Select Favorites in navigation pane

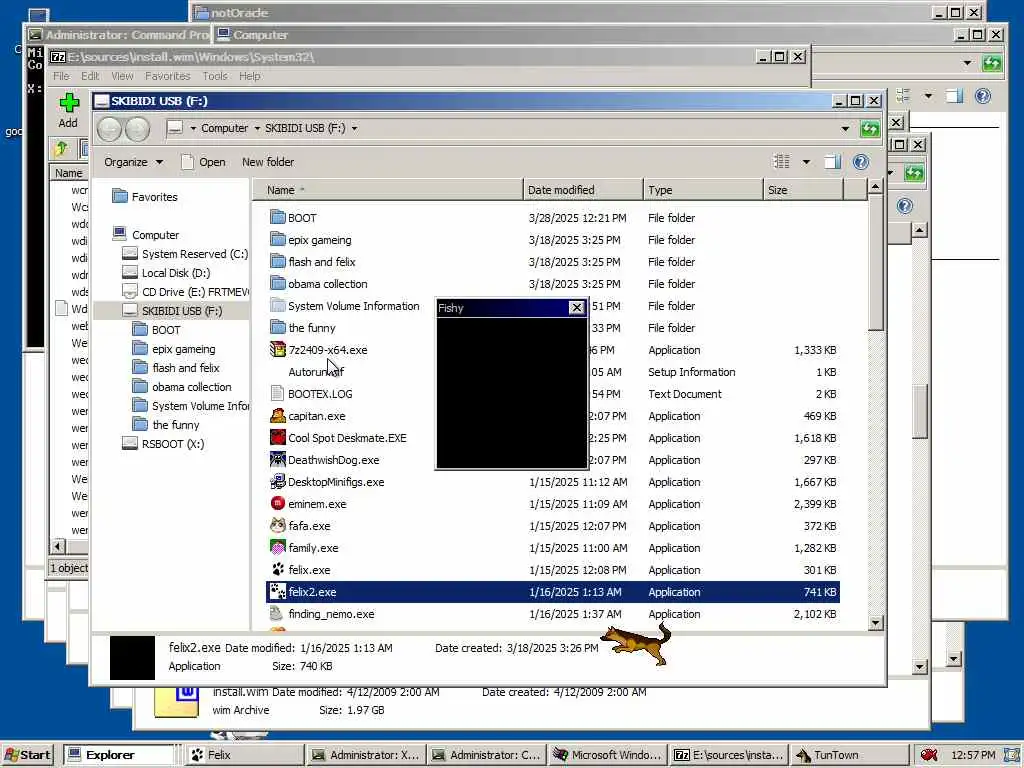pos(144,197)
